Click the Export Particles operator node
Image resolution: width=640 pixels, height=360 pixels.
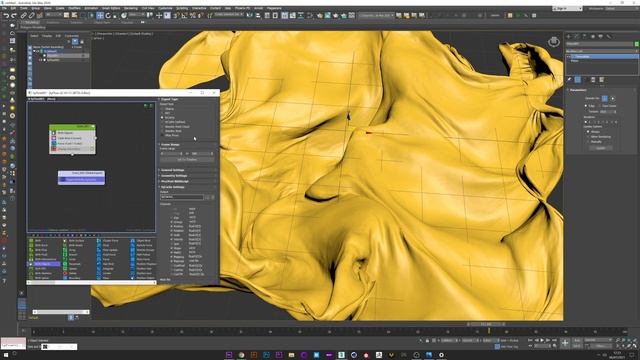(x=81, y=180)
